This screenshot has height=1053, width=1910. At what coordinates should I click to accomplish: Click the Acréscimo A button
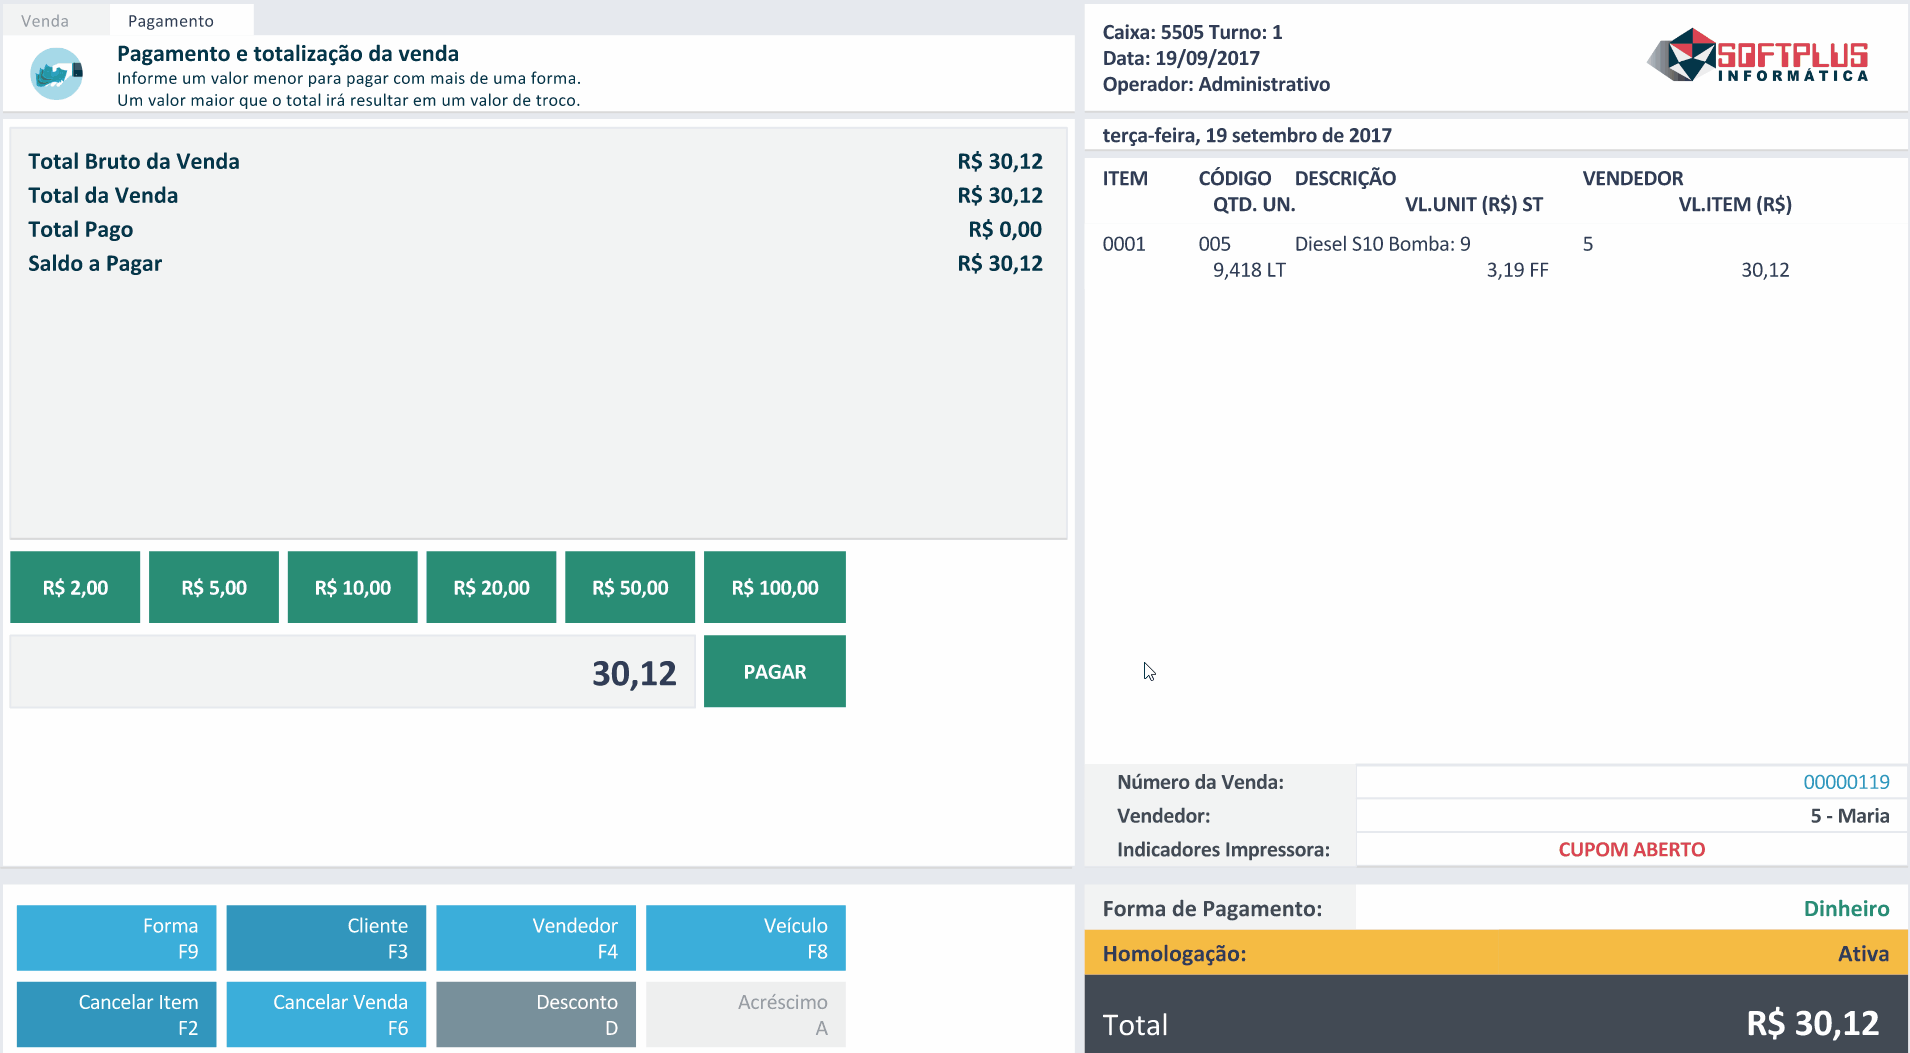click(x=746, y=1014)
